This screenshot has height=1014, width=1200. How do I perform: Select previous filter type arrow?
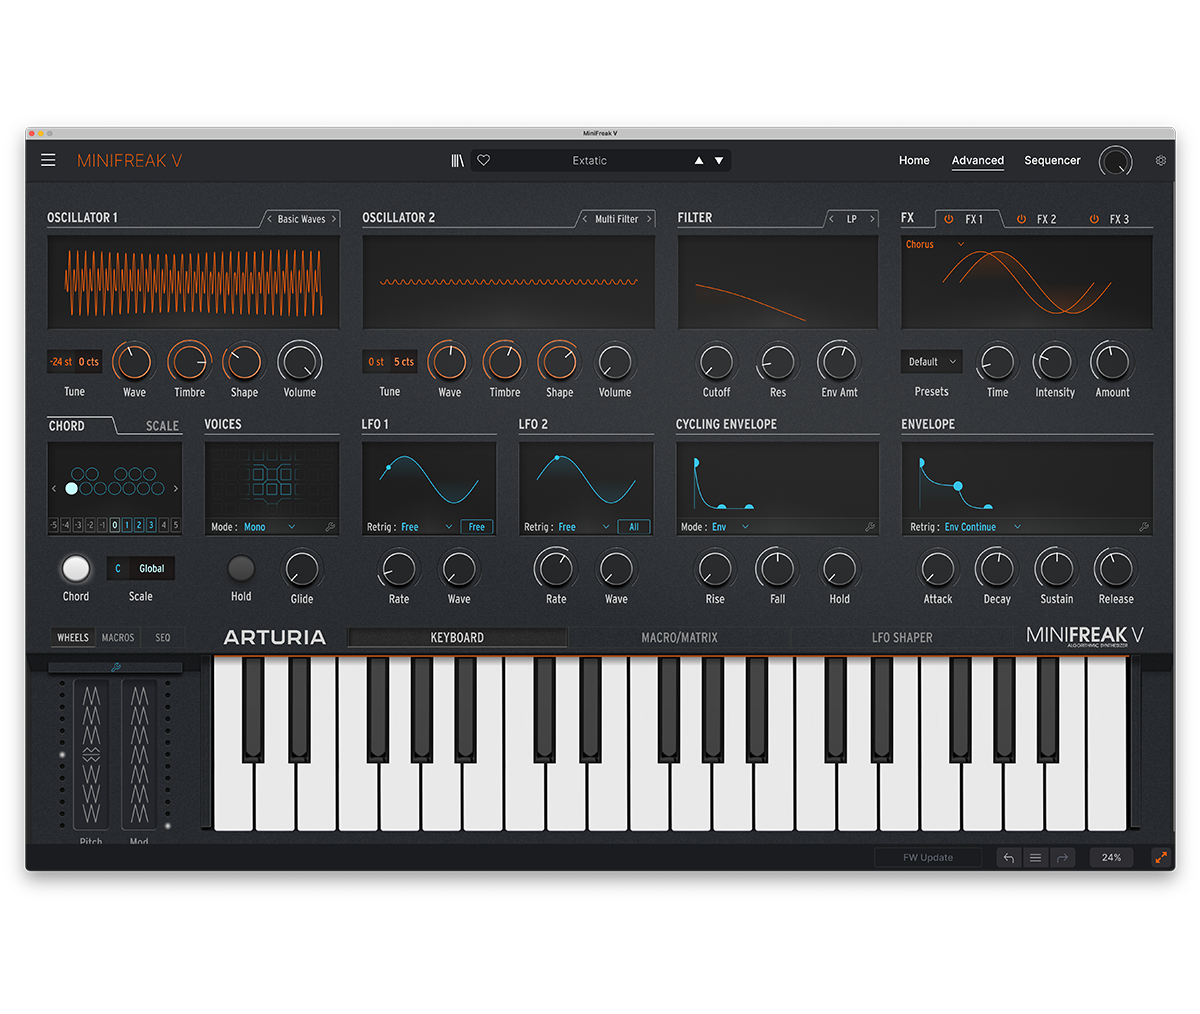click(831, 219)
